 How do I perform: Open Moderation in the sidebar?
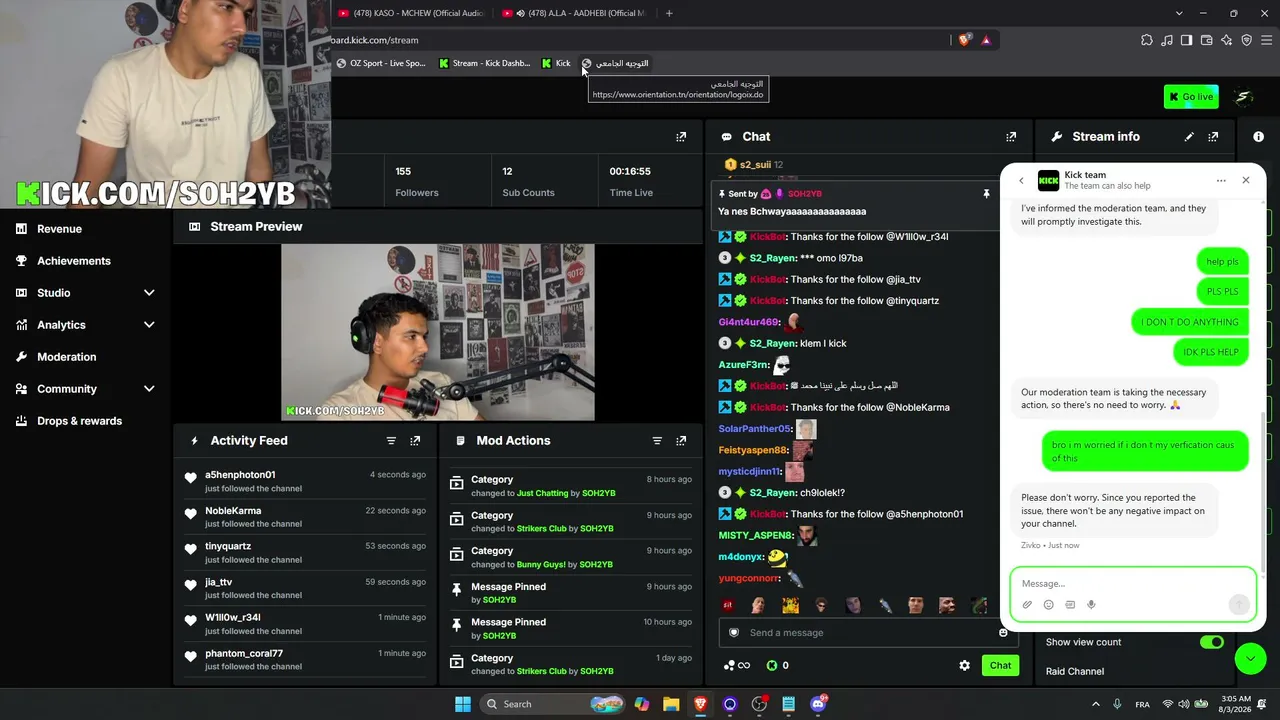pos(66,357)
